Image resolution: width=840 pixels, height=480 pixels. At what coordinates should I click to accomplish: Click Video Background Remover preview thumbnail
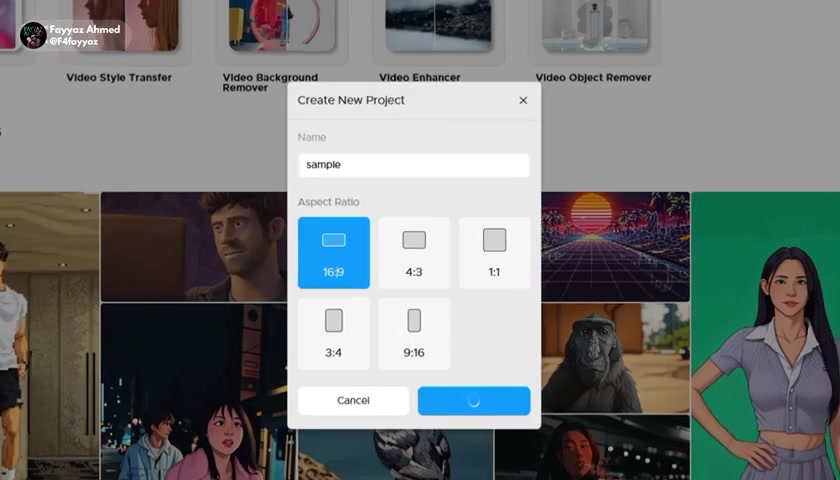click(282, 25)
